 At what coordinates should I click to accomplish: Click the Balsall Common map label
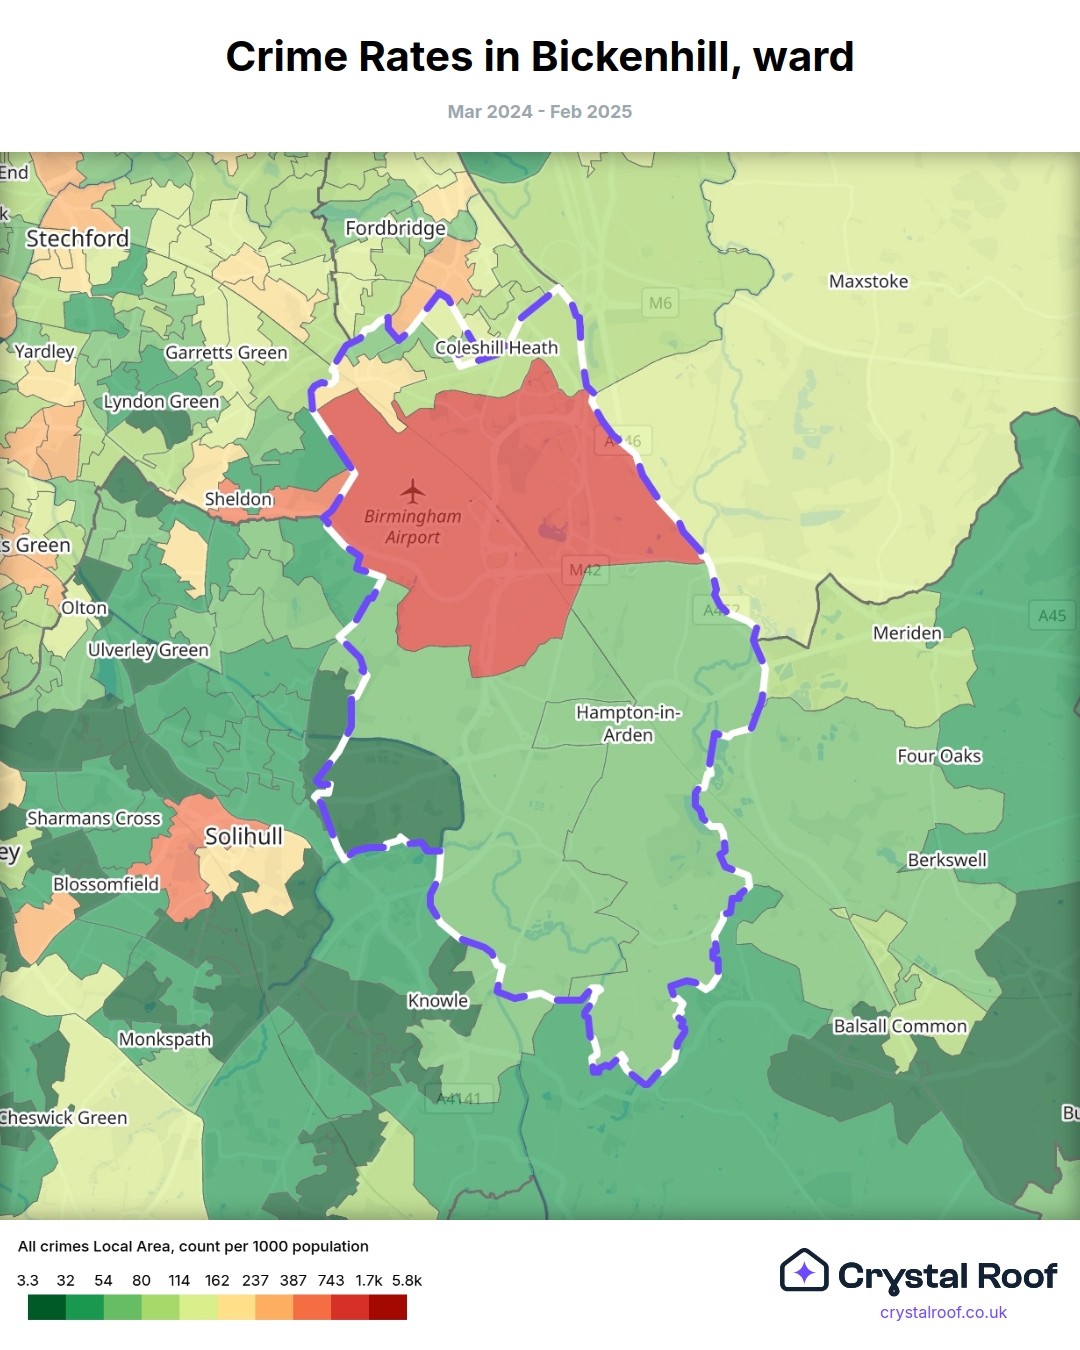point(900,1026)
